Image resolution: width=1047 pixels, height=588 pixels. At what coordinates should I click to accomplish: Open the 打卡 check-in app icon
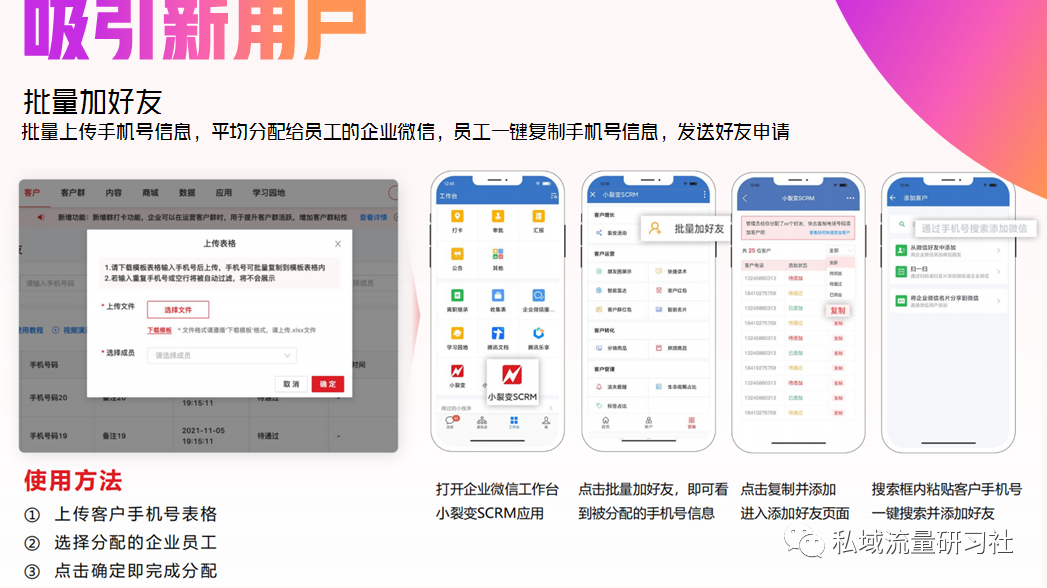[457, 216]
